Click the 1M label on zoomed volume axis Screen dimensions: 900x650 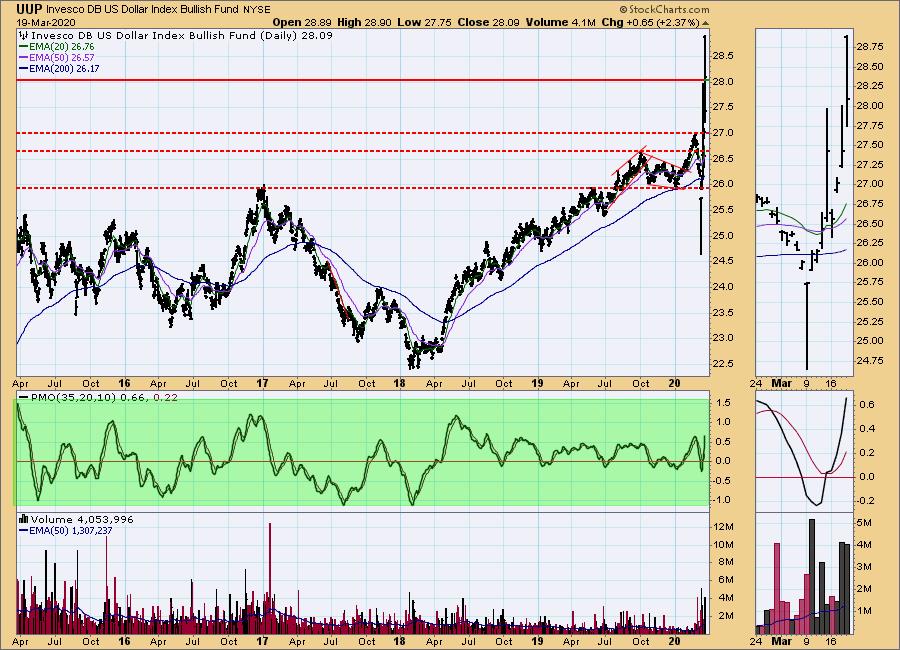(x=864, y=611)
